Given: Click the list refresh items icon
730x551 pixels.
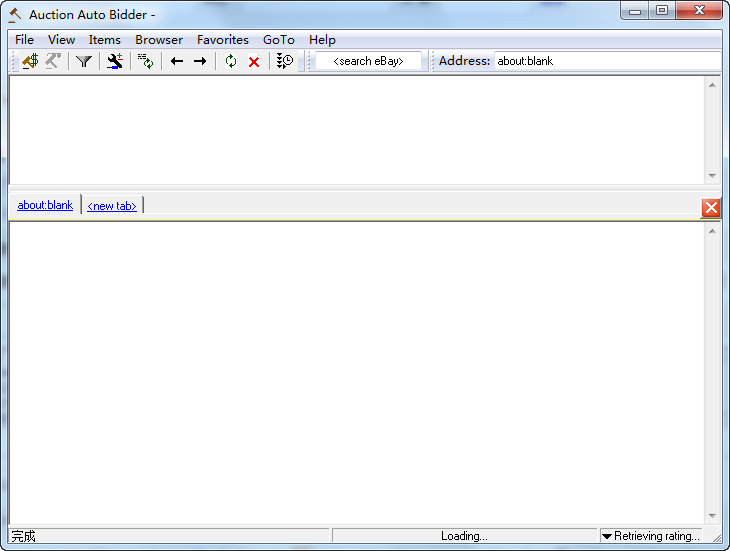Looking at the screenshot, I should (146, 61).
